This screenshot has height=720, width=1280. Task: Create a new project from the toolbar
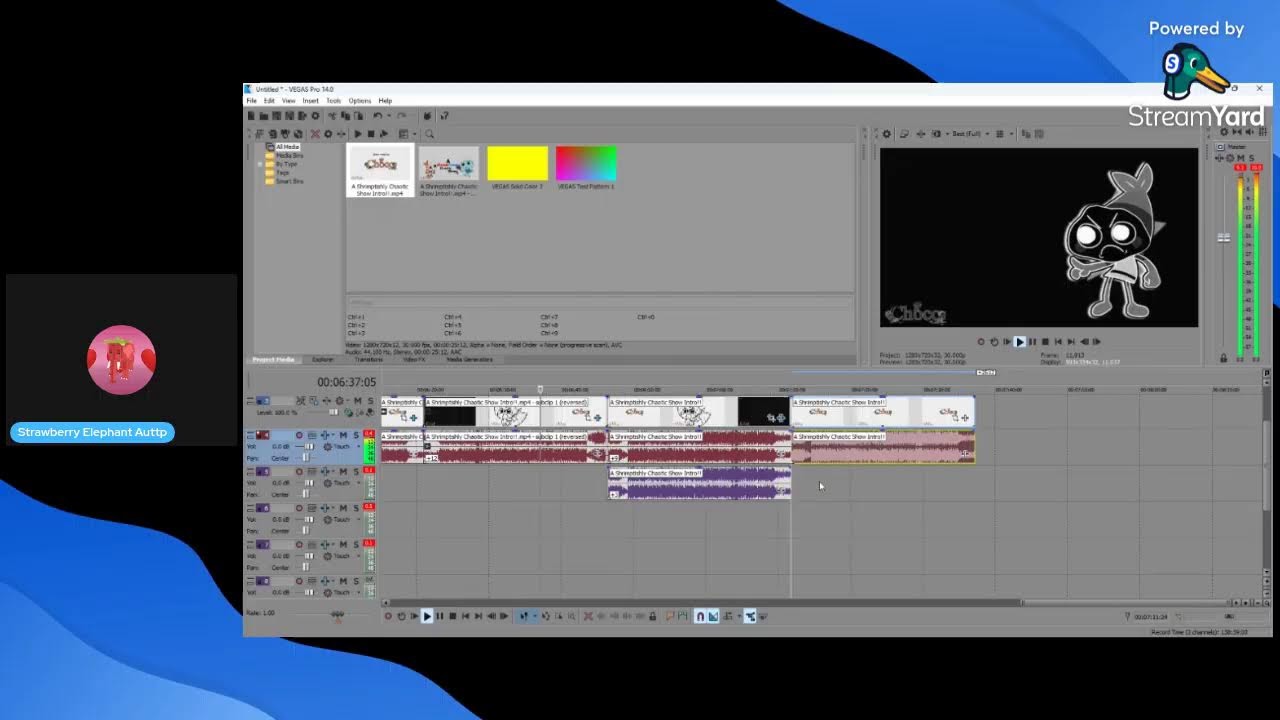click(251, 116)
